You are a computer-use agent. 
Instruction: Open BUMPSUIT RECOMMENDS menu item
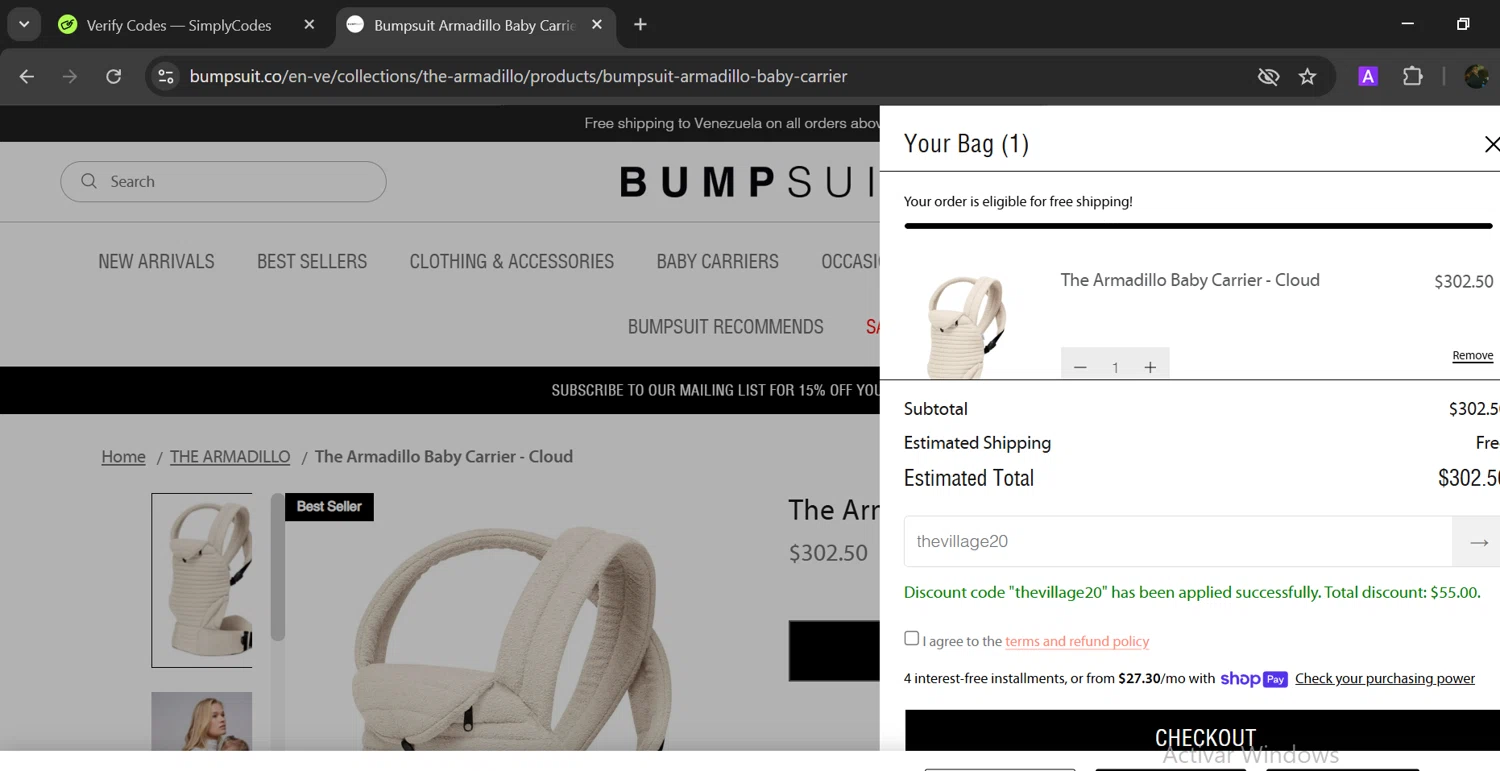pos(726,327)
